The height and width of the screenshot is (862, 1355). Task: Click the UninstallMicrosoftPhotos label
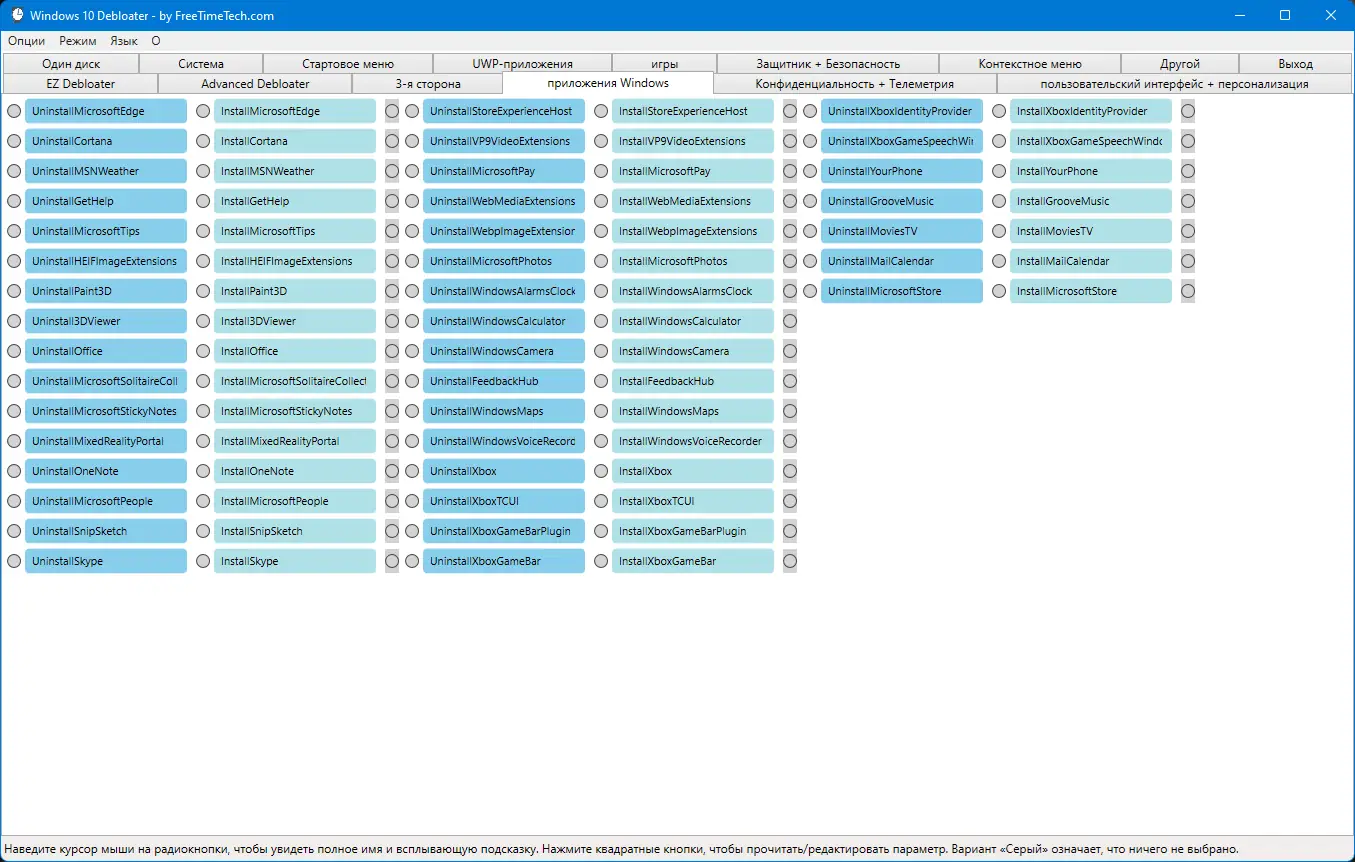click(504, 261)
